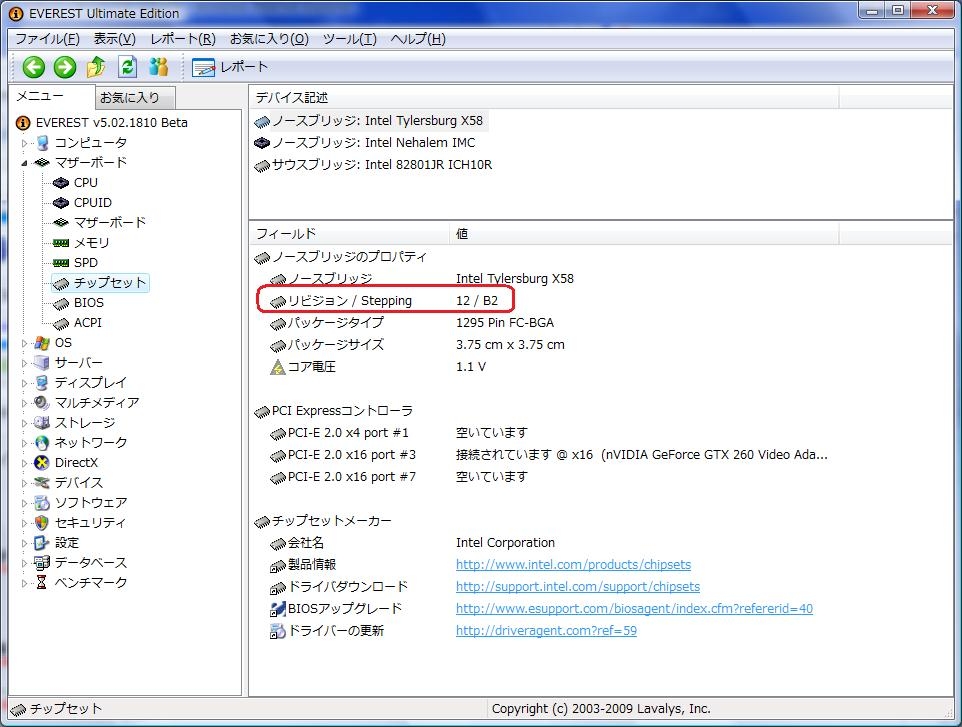The image size is (962, 727).
Task: Click the マルチメディア speaker icon
Action: (x=41, y=403)
